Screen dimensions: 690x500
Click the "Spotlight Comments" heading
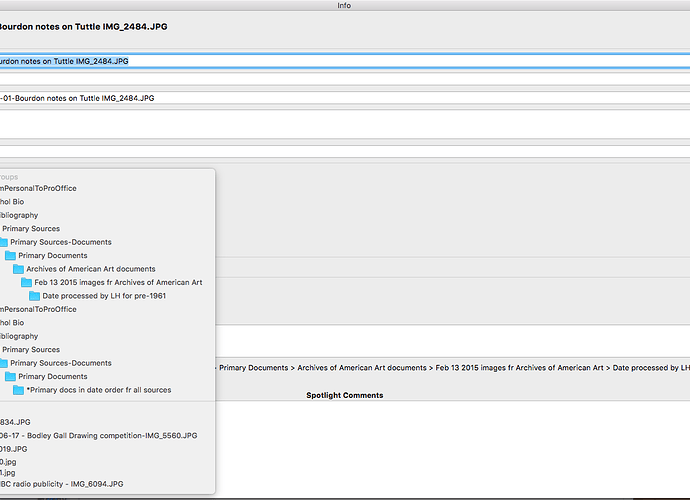tap(345, 395)
